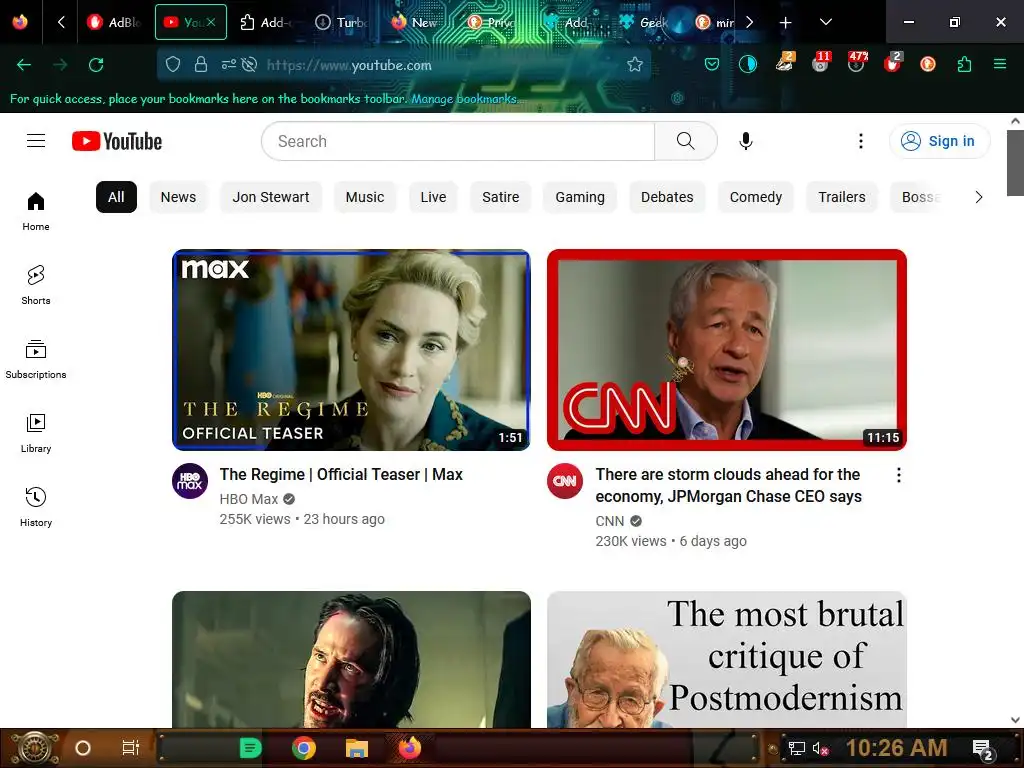Image resolution: width=1024 pixels, height=768 pixels.
Task: Reload the page with the refresh icon
Action: [x=96, y=65]
